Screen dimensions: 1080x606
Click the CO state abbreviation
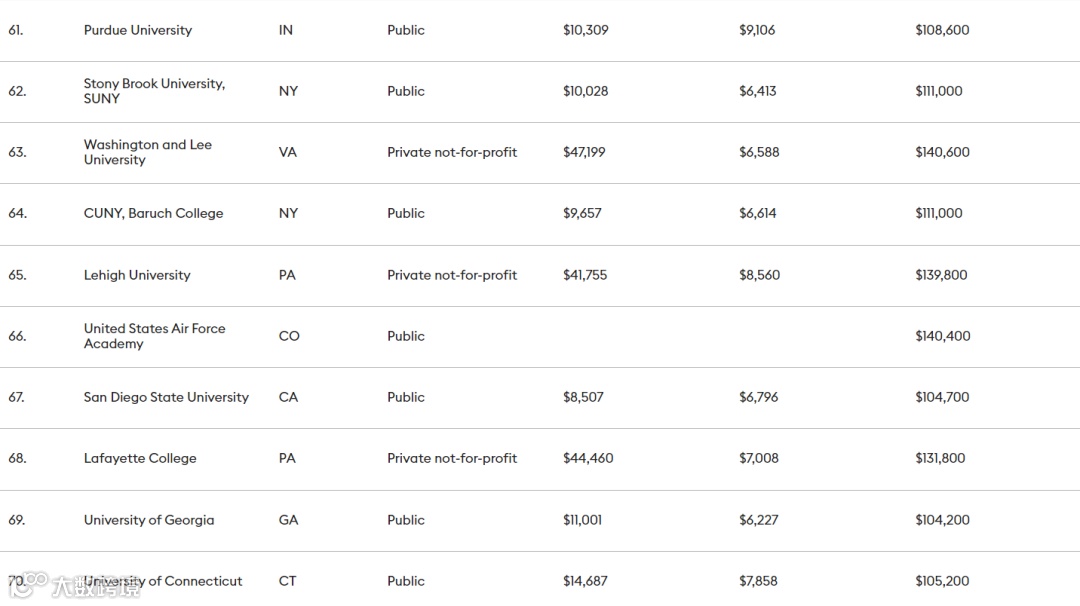(x=289, y=336)
